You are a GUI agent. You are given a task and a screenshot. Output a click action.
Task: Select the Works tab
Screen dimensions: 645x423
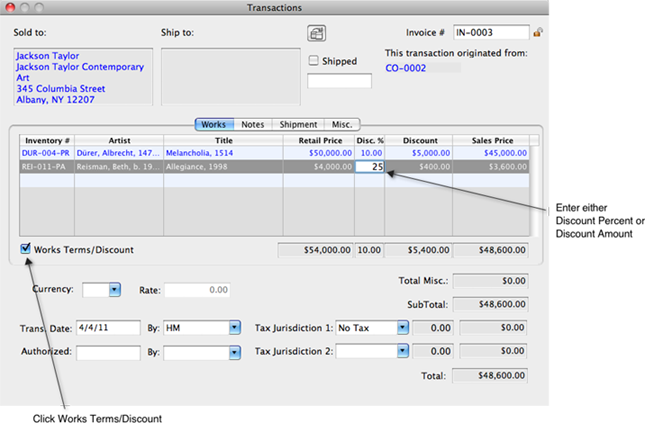click(x=213, y=124)
